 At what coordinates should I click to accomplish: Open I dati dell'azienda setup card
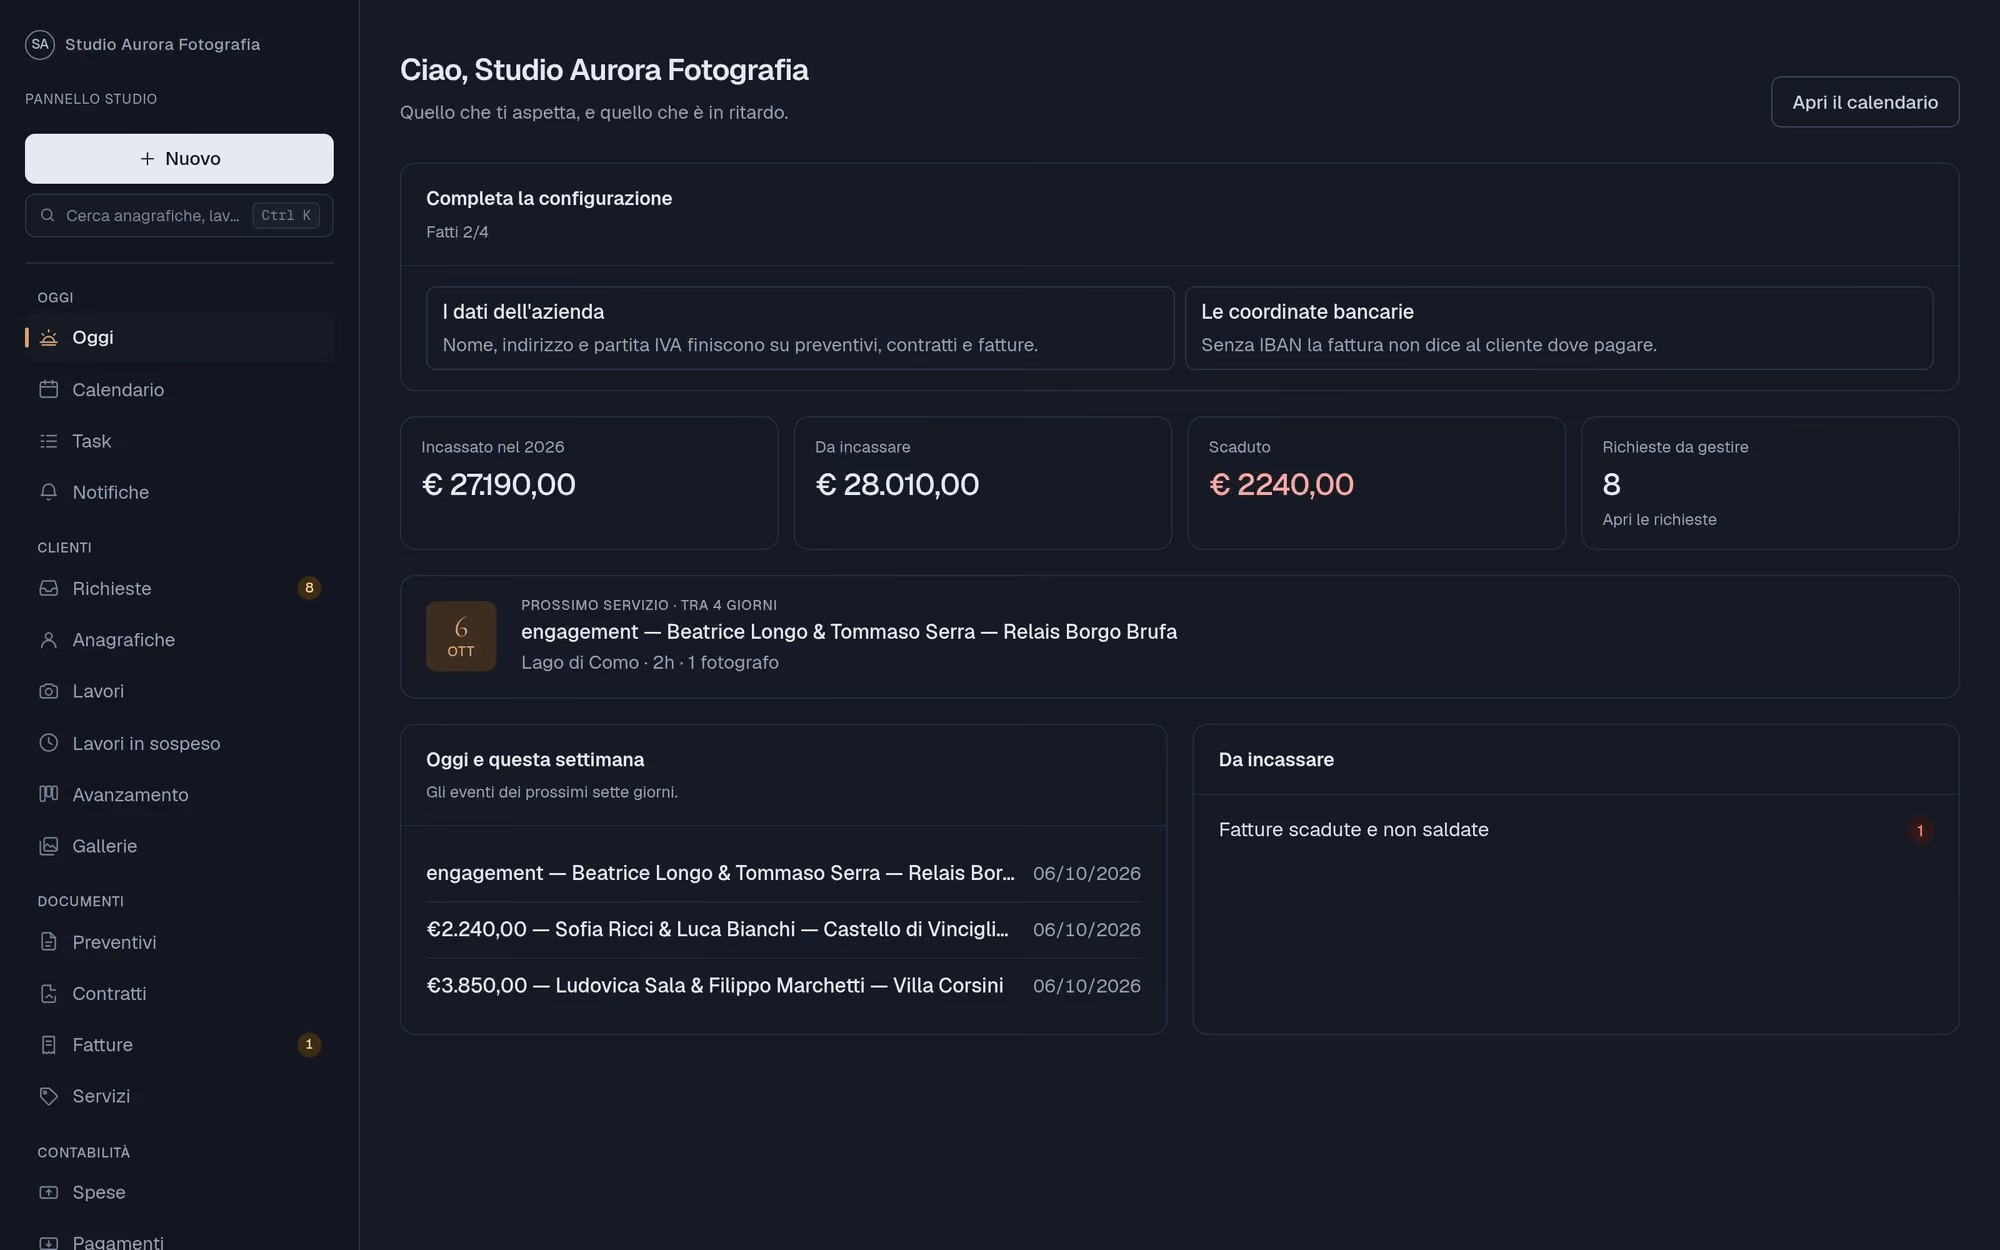800,328
